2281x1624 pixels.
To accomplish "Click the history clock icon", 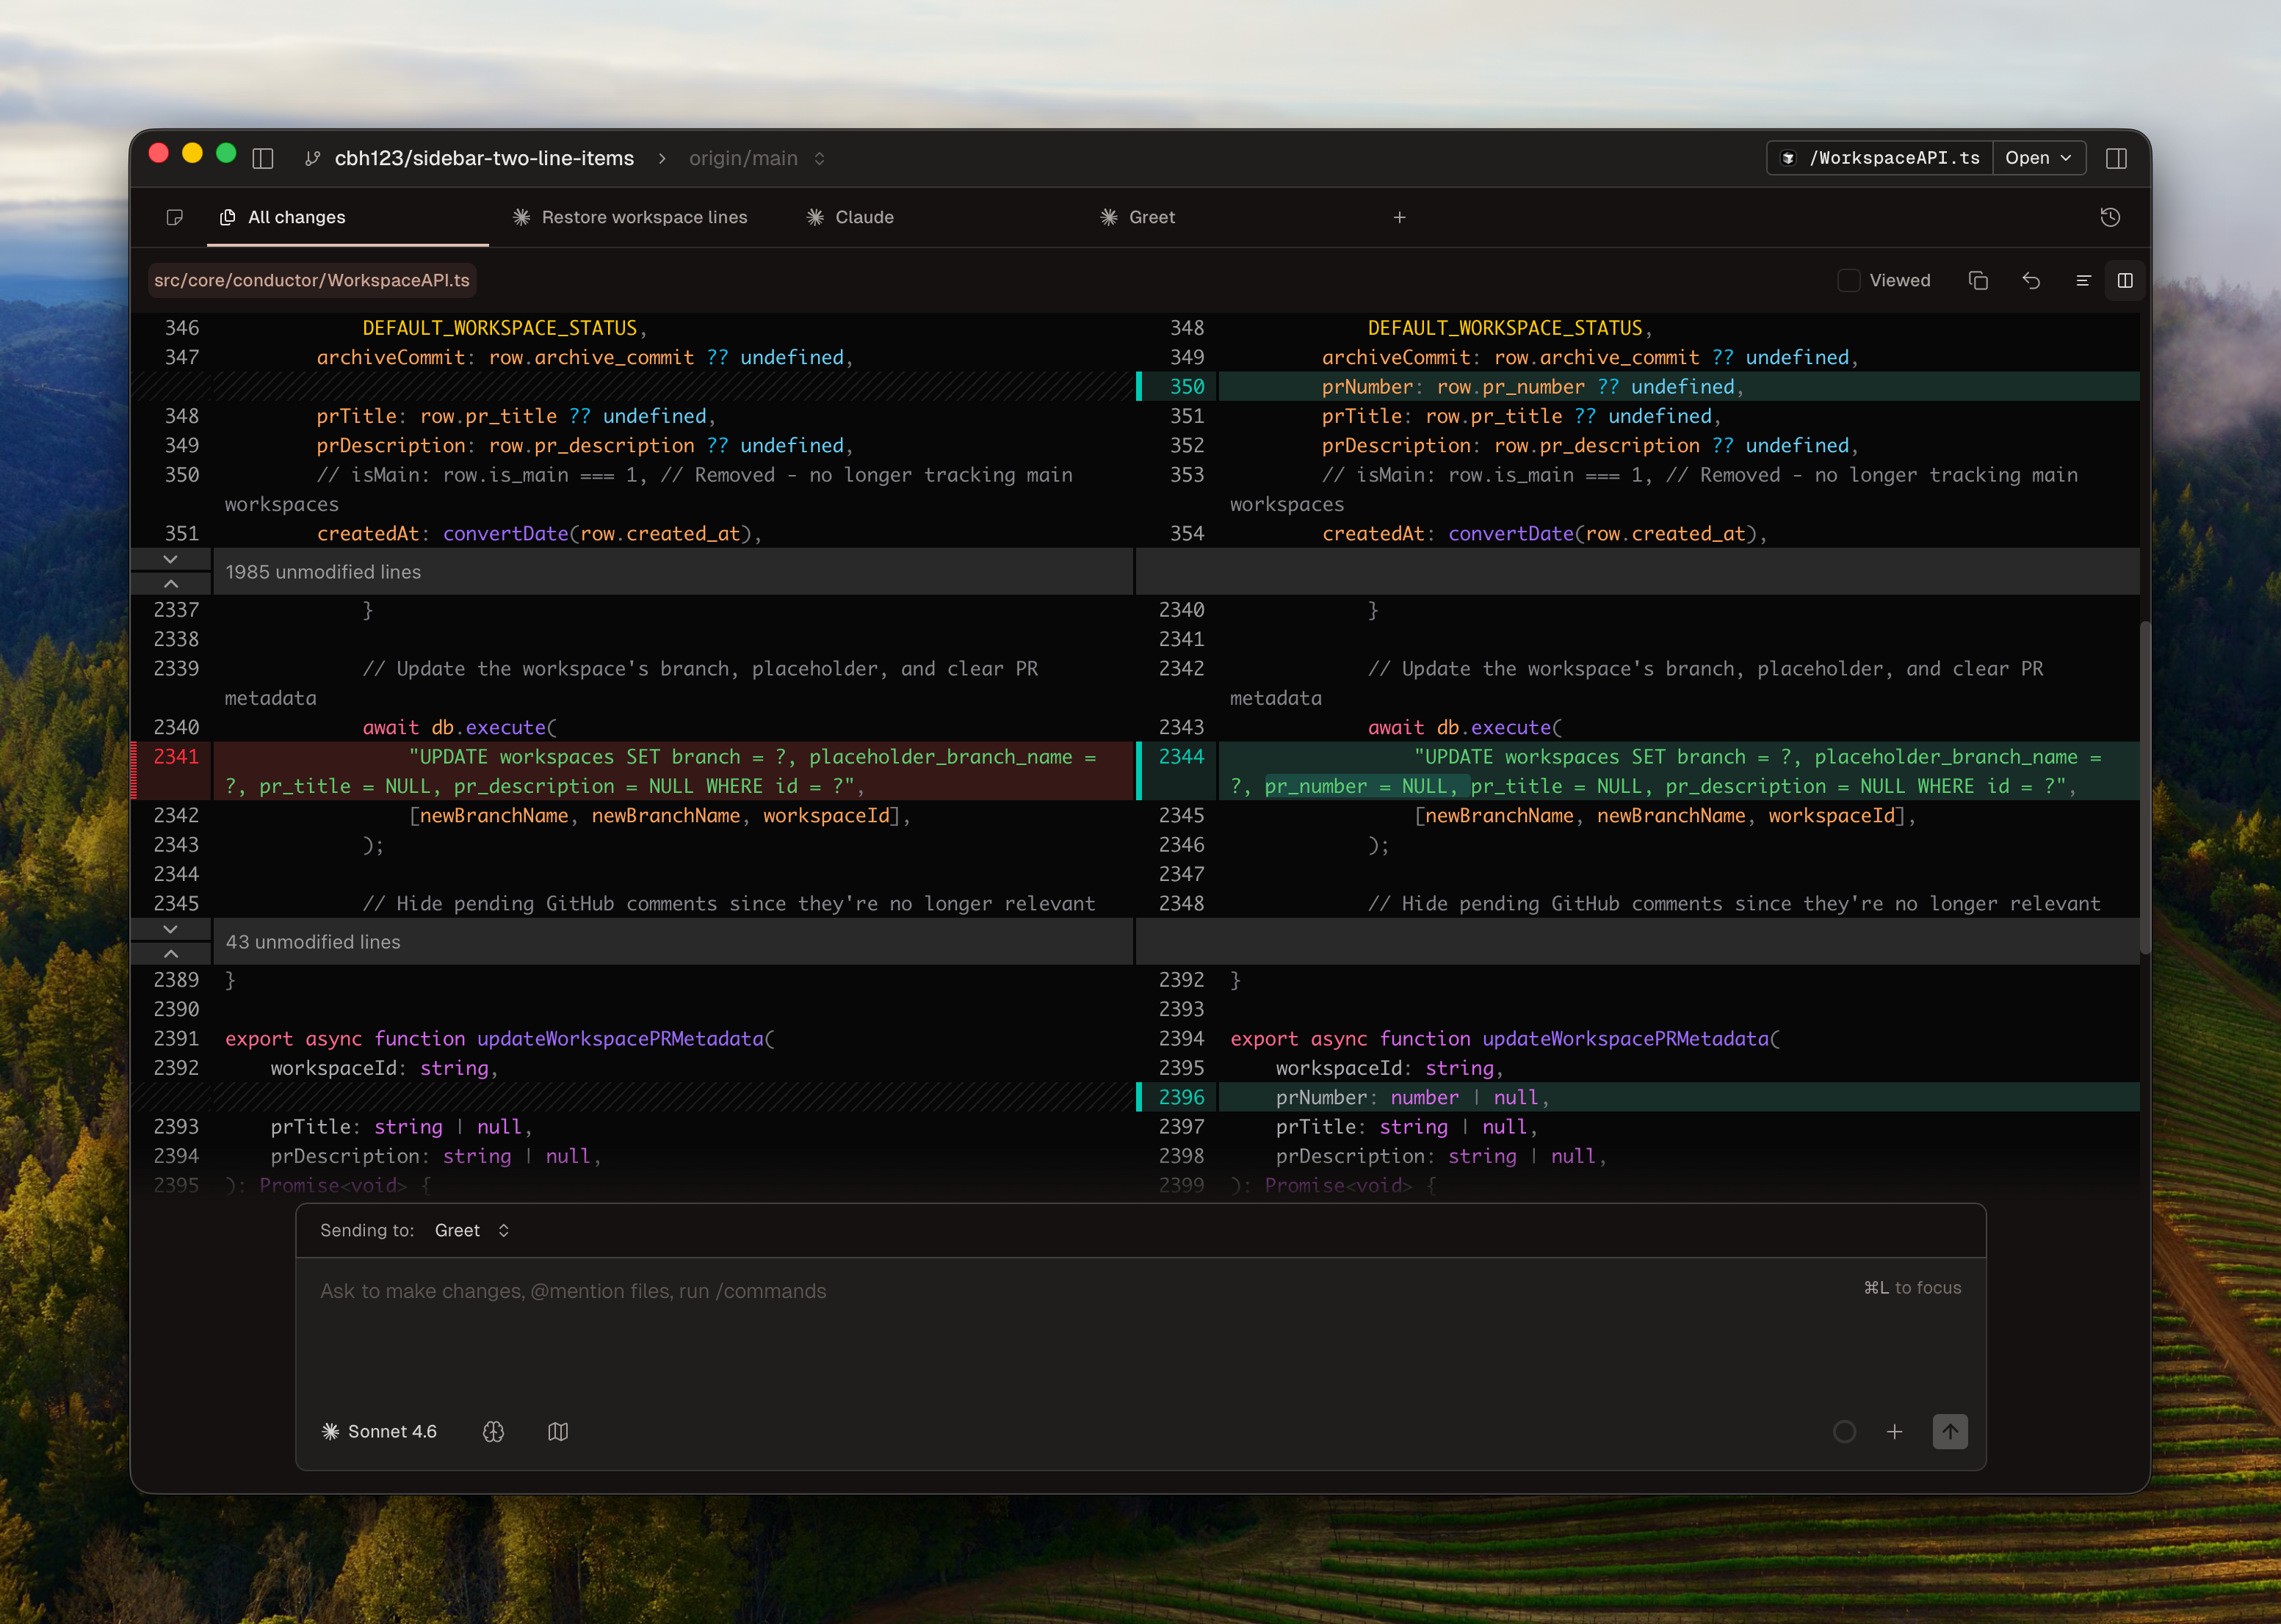I will pyautogui.click(x=2110, y=217).
